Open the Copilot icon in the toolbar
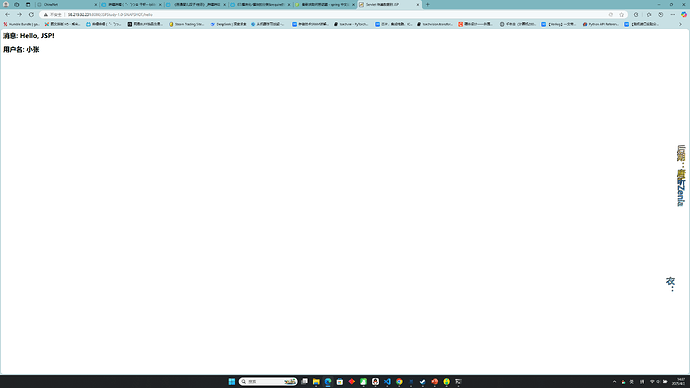This screenshot has width=690, height=388. pyautogui.click(x=683, y=15)
